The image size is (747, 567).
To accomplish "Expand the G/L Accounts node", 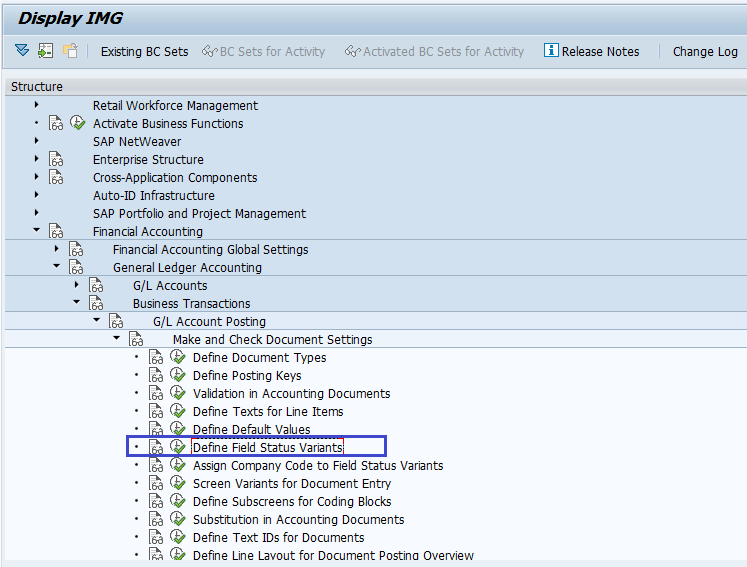I will (x=77, y=285).
